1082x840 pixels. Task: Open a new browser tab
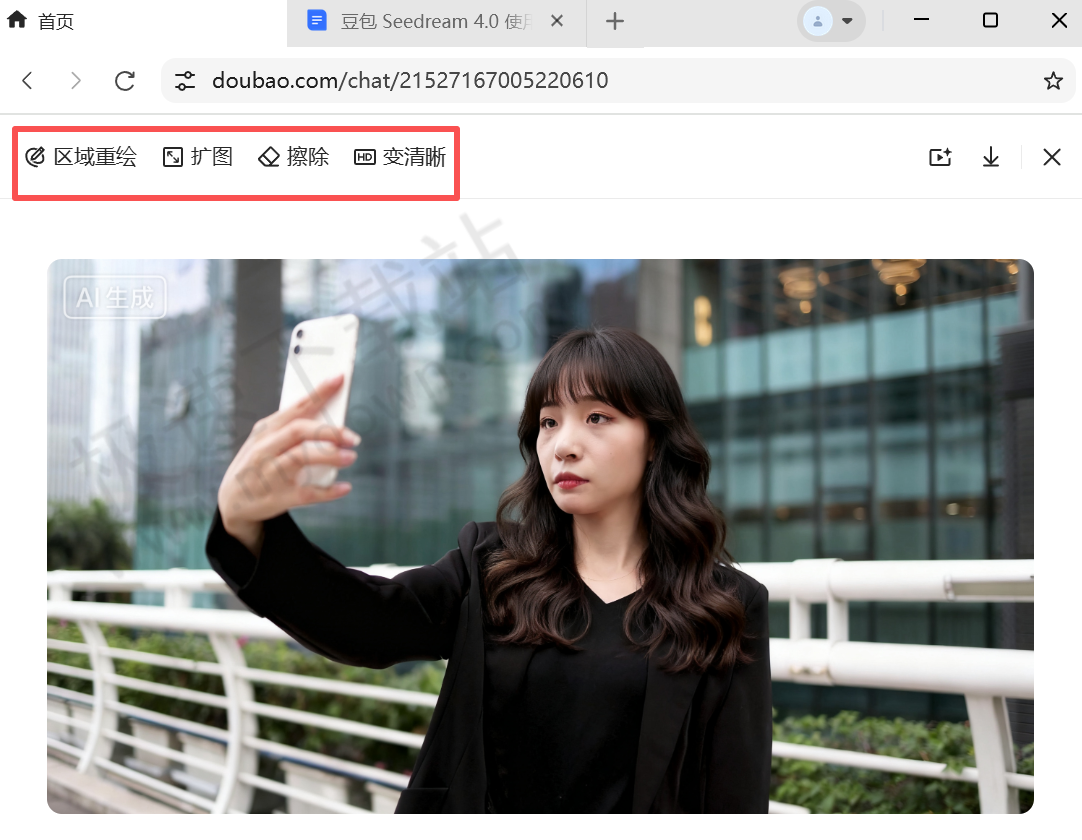pyautogui.click(x=616, y=20)
